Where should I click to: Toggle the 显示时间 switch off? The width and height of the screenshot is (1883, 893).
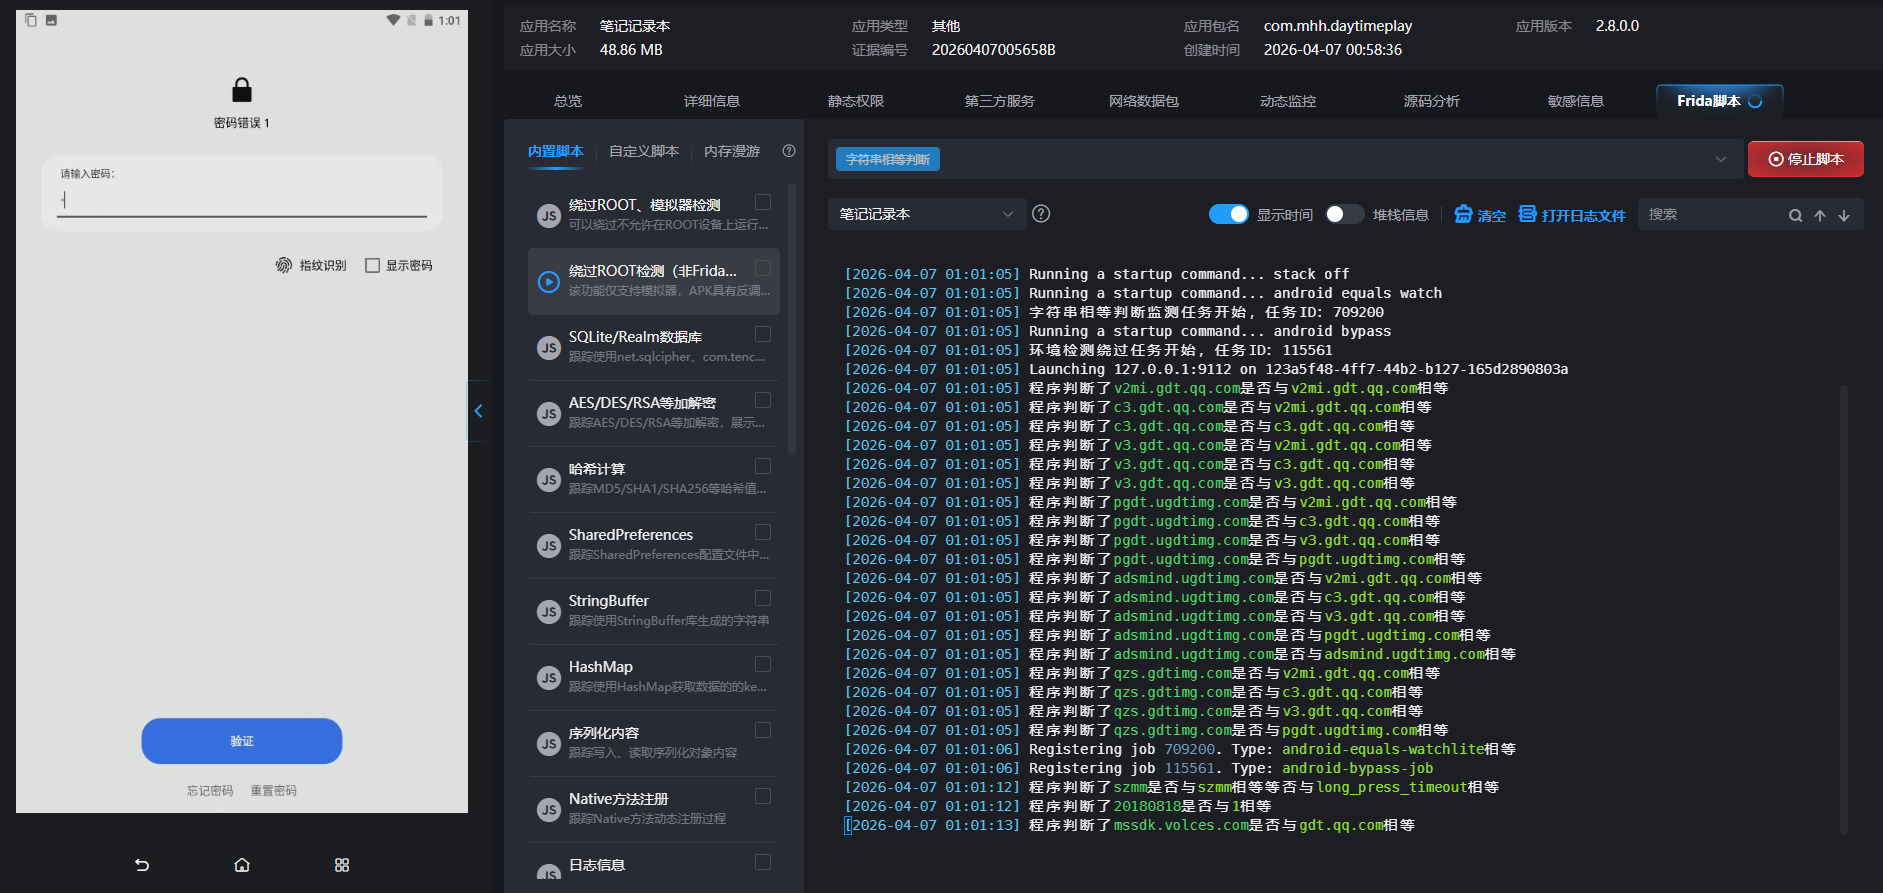pyautogui.click(x=1228, y=214)
